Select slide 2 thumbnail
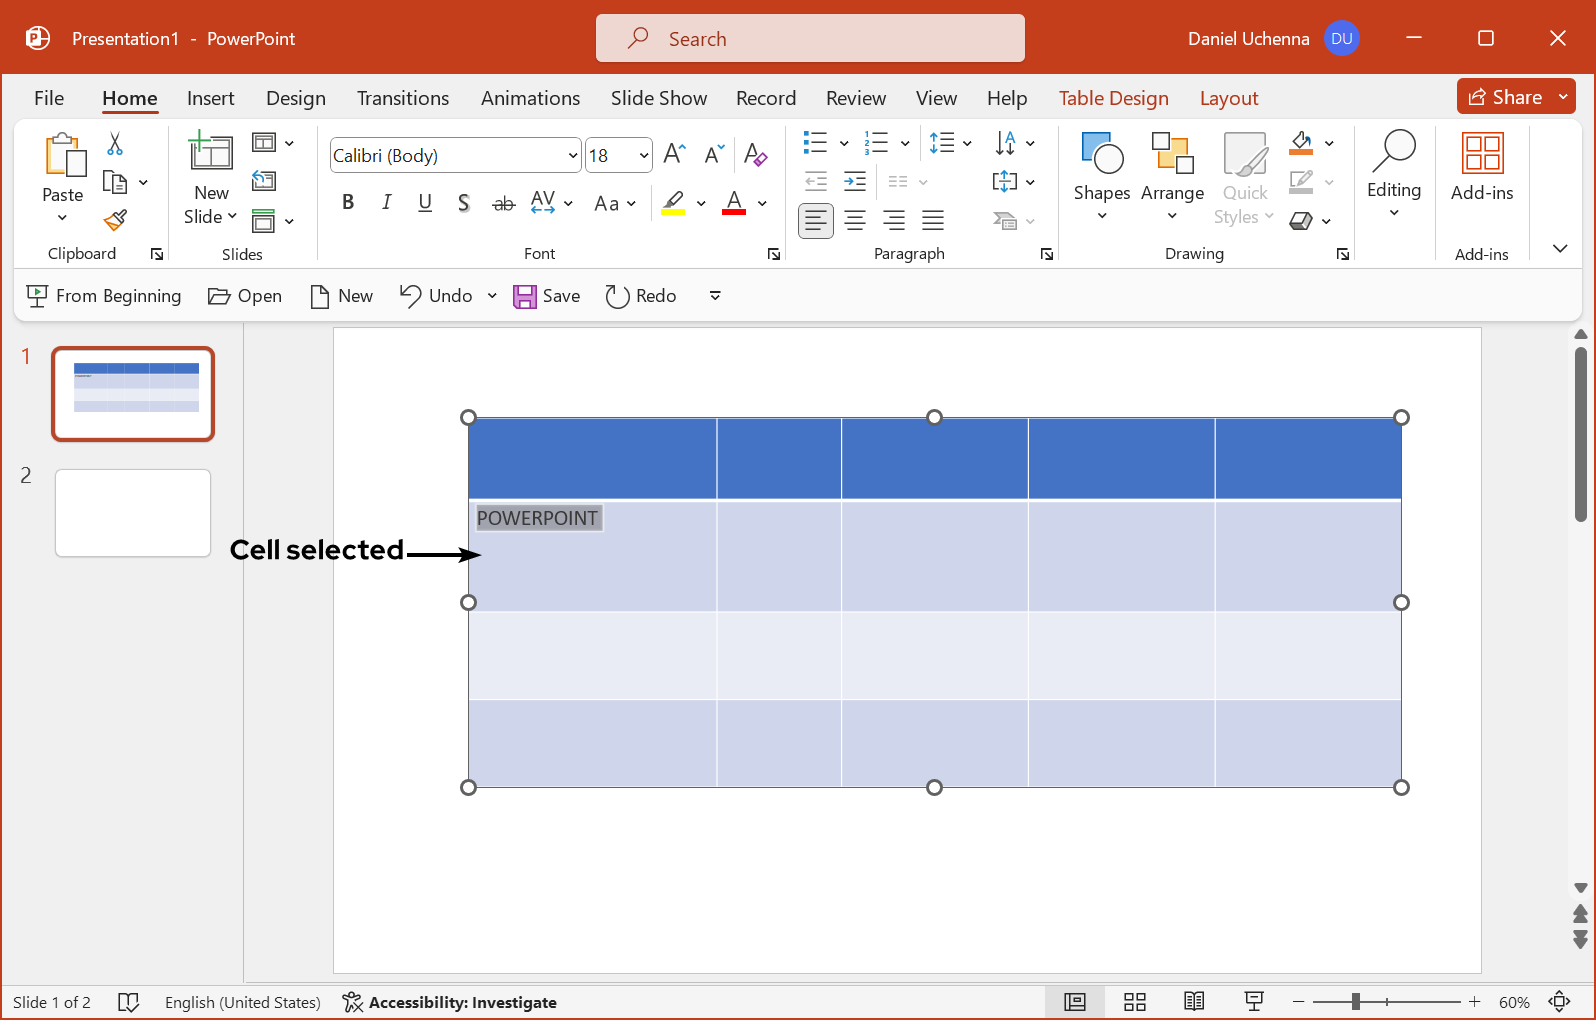Screen dimensions: 1596x1020 133,513
